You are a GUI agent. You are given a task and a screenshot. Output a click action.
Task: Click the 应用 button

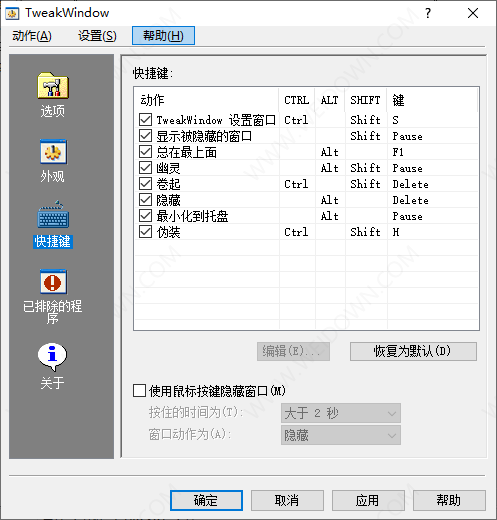pos(368,500)
